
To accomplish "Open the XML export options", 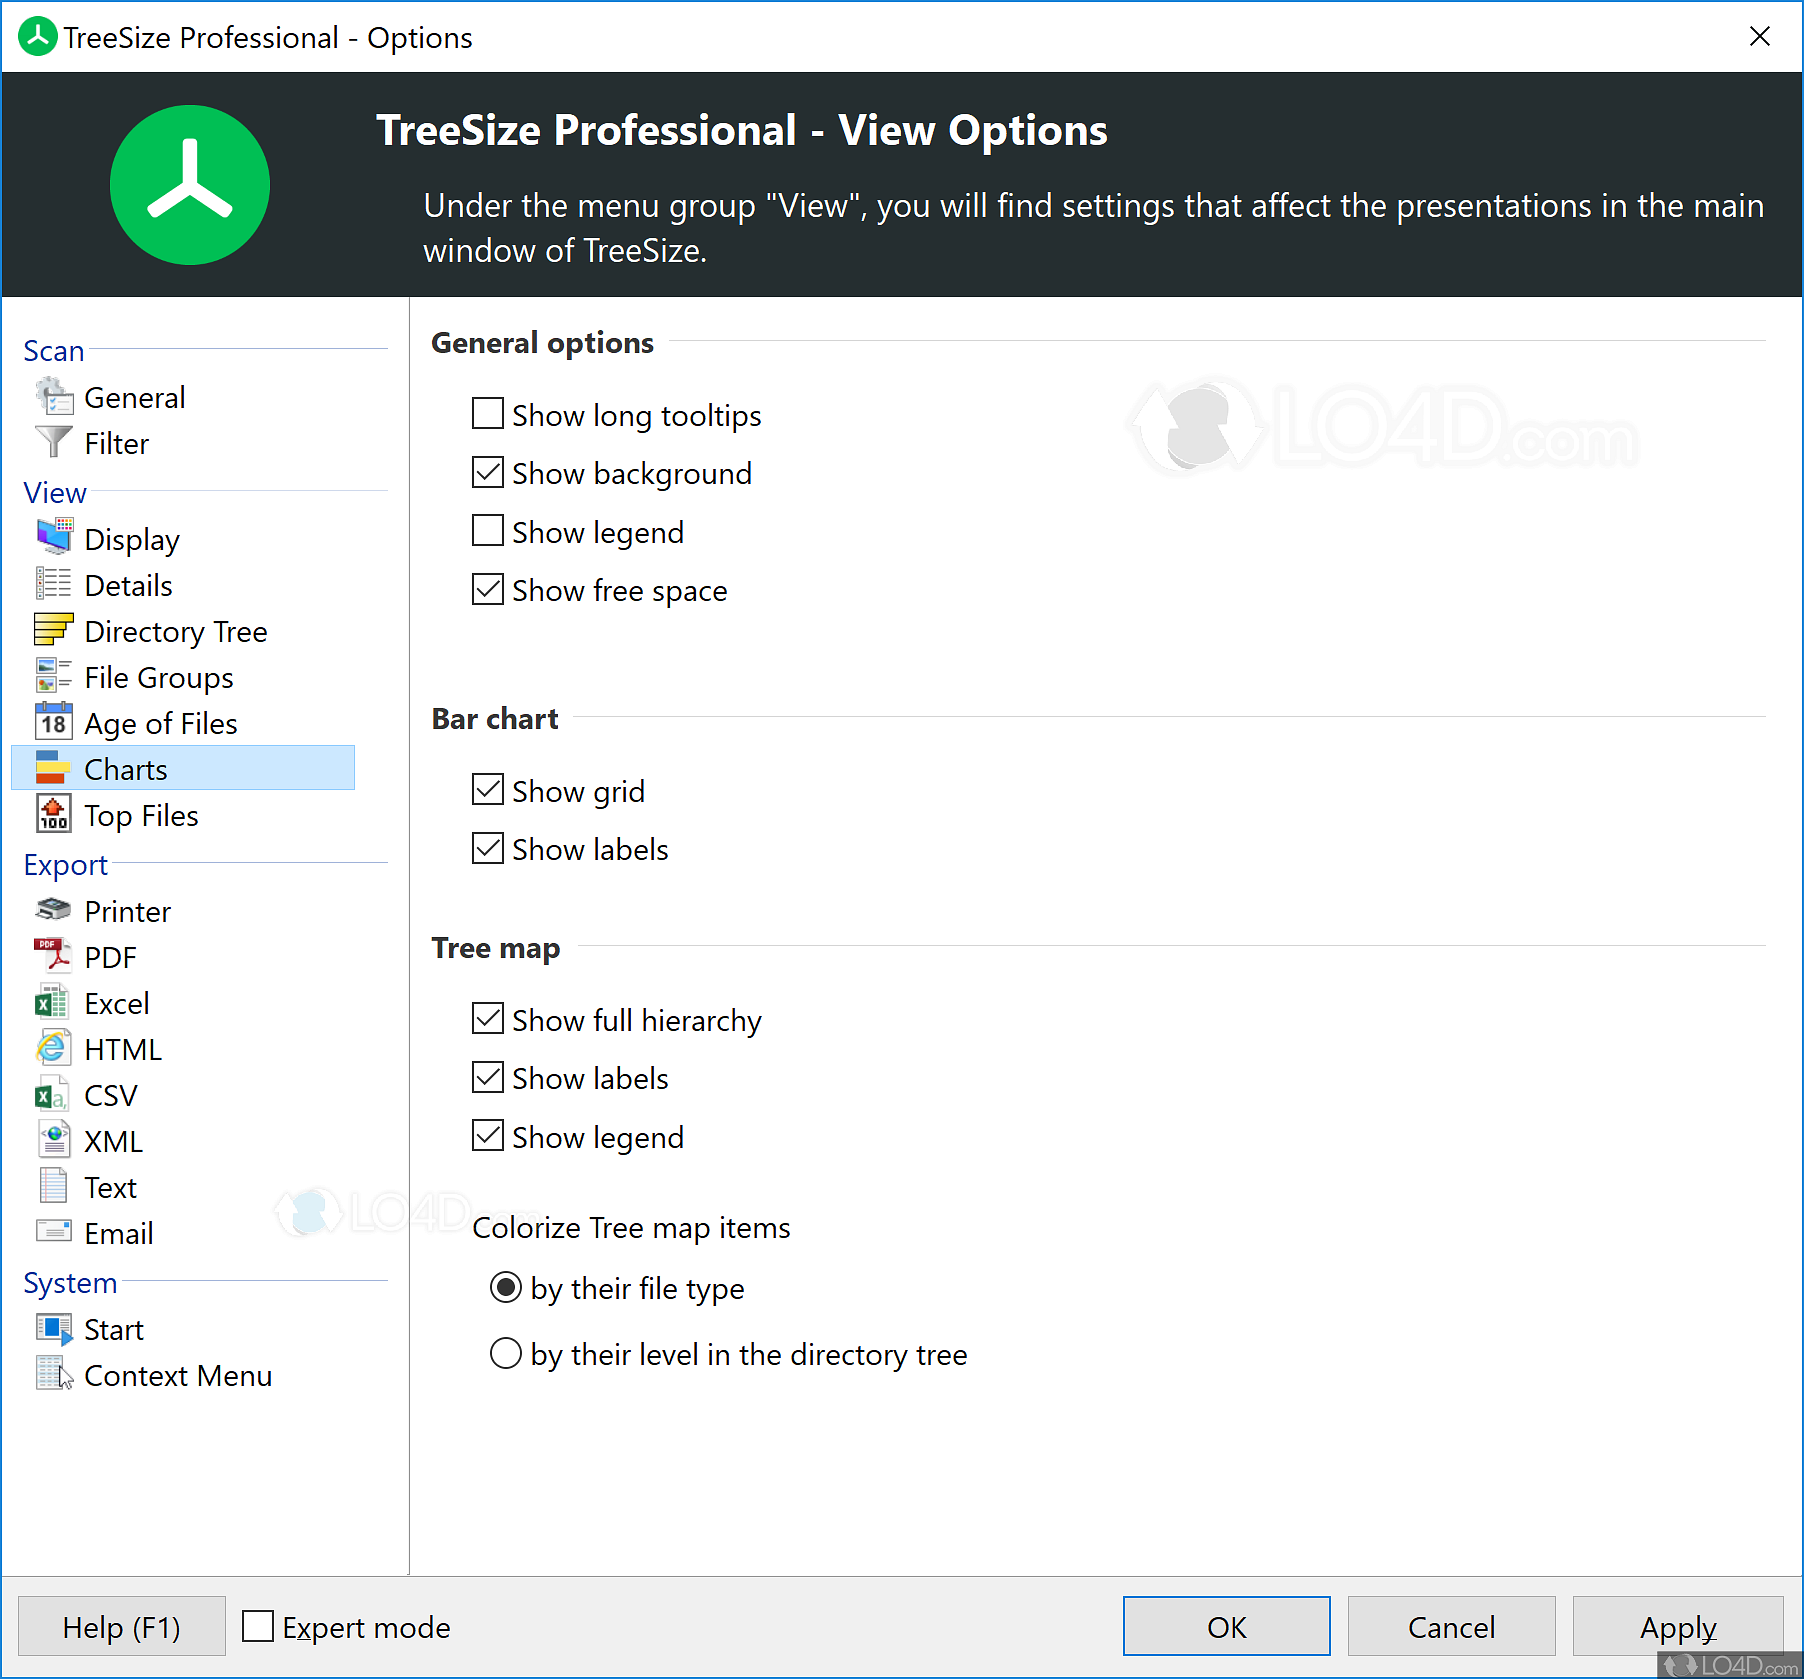I will (114, 1140).
